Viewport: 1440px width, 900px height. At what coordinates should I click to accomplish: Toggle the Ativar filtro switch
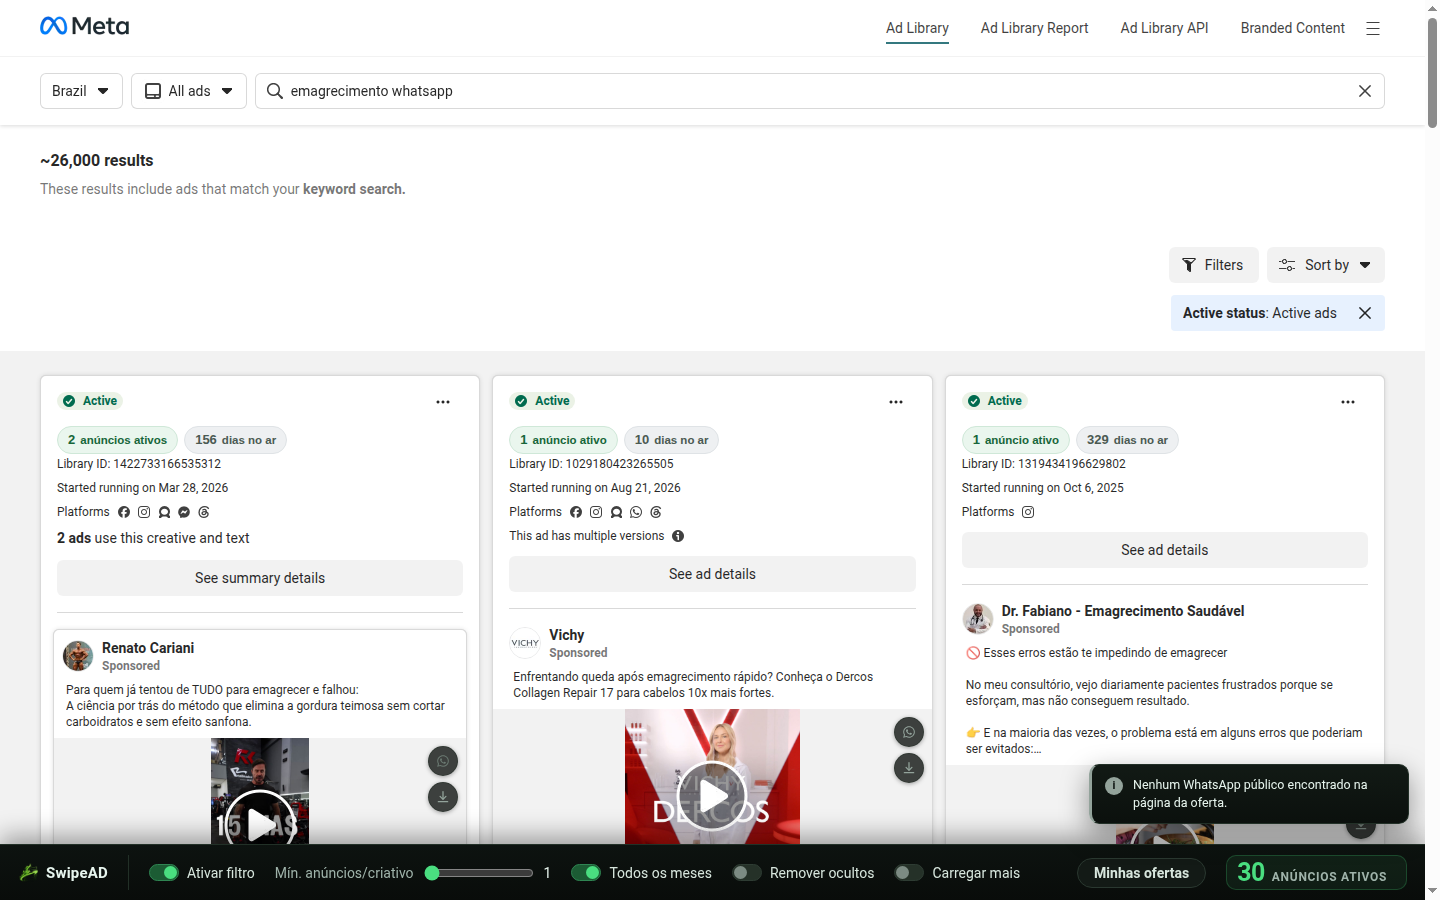[x=164, y=873]
